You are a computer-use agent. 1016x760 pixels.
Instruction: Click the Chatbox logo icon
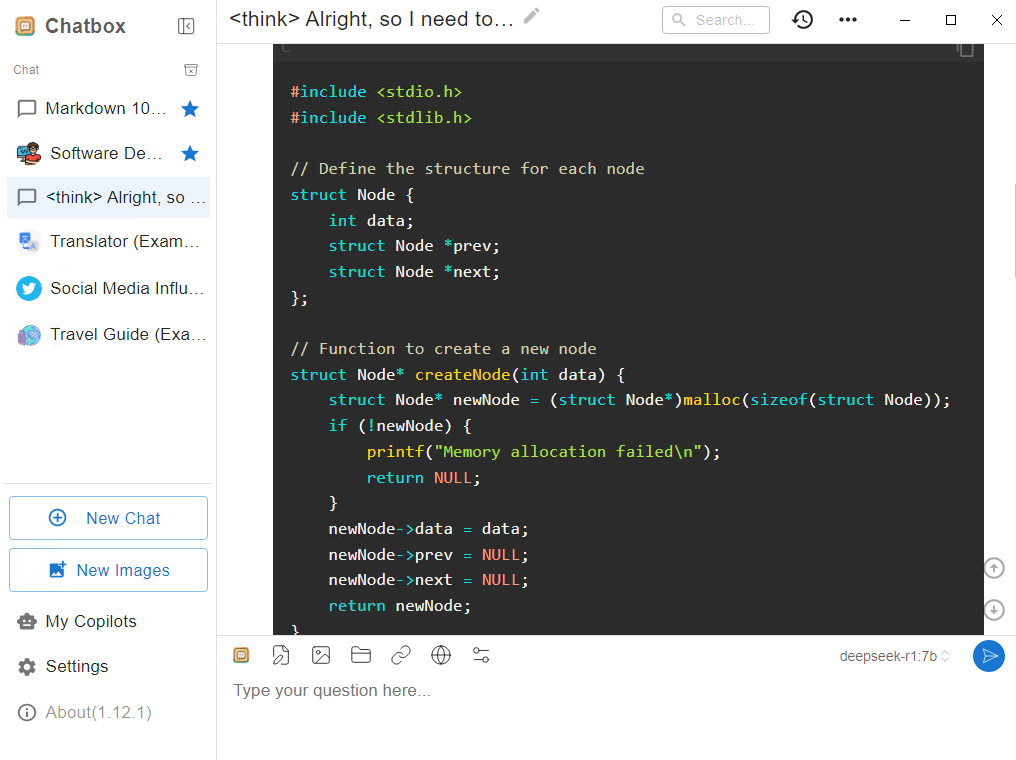pos(25,26)
